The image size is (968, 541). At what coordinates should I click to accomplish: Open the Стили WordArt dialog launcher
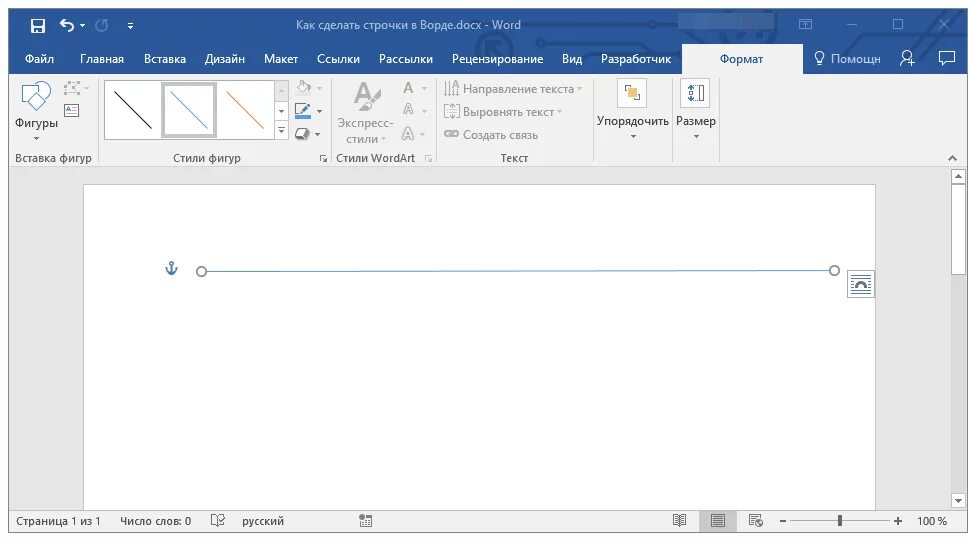(428, 159)
